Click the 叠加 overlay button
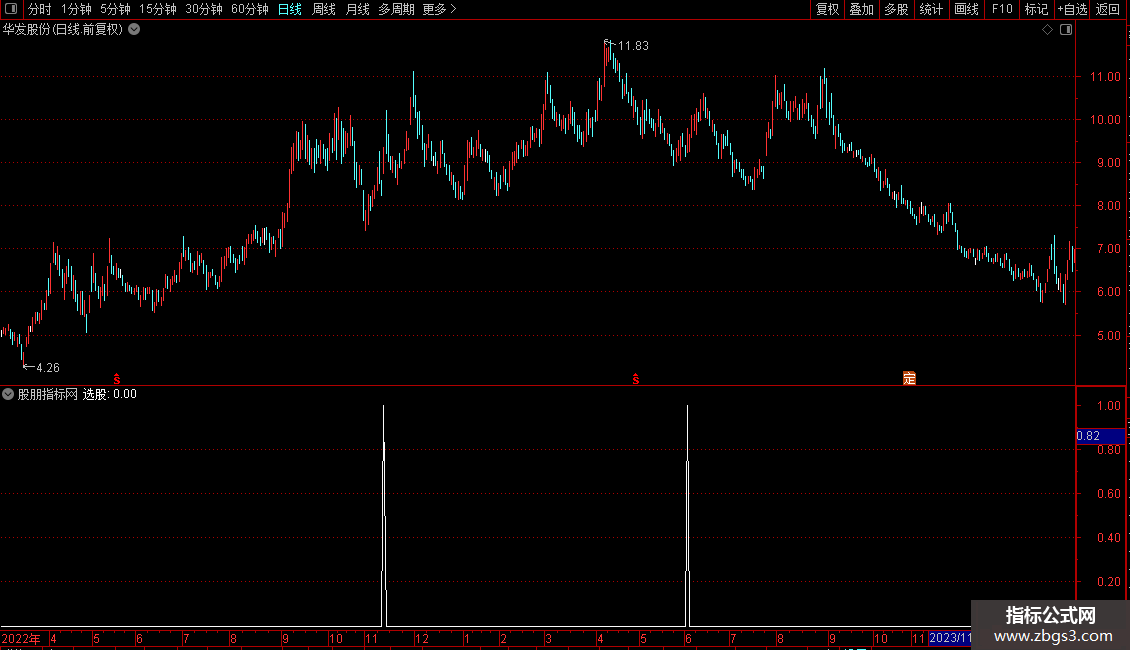Image resolution: width=1130 pixels, height=650 pixels. click(x=861, y=9)
